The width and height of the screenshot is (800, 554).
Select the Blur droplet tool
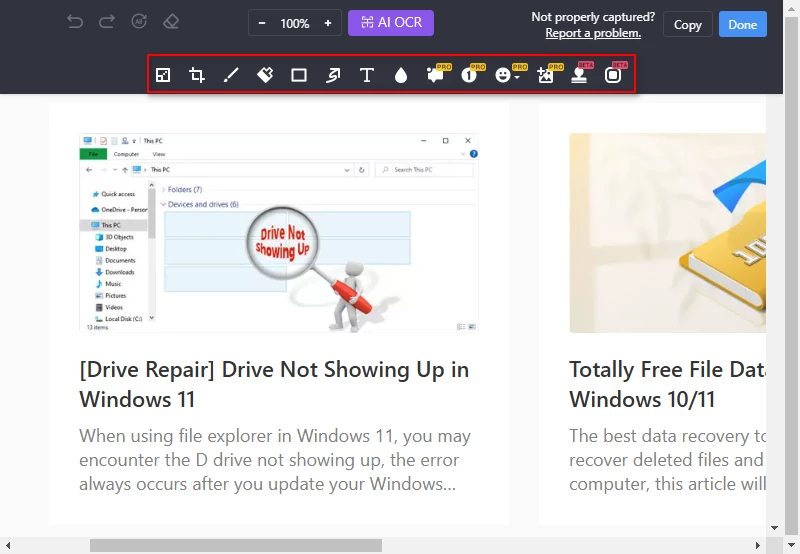coord(401,76)
